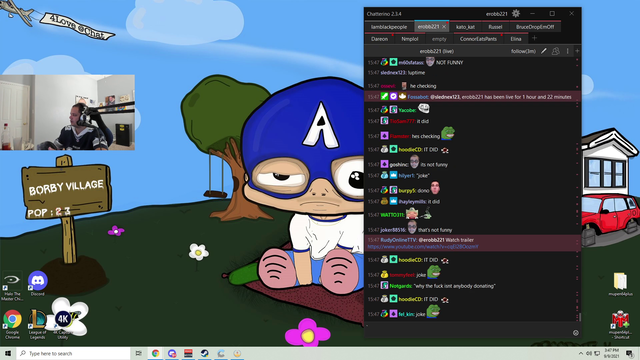
Task: Add a new tab with plus button
Action: [x=534, y=38]
